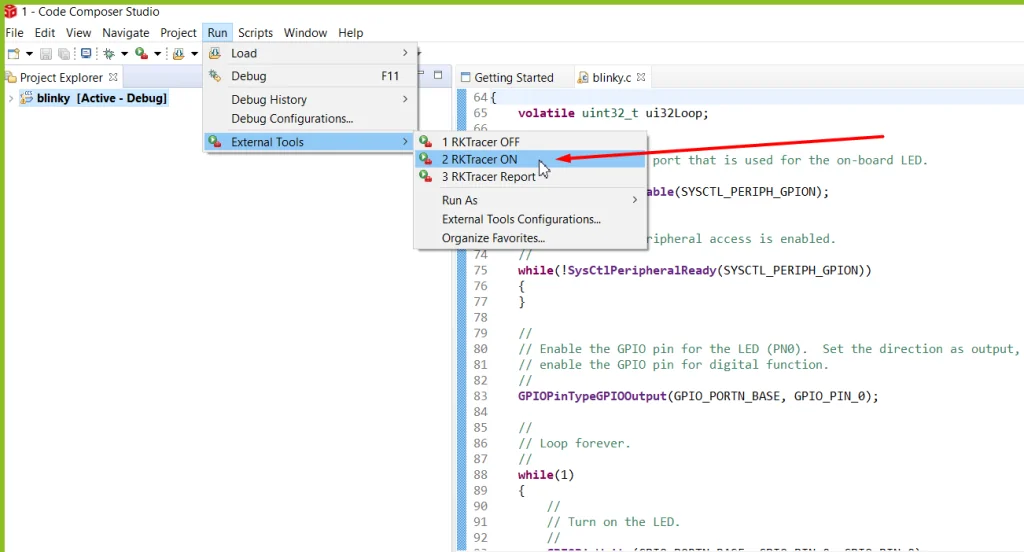
Task: Open the Help menu
Action: [x=351, y=33]
